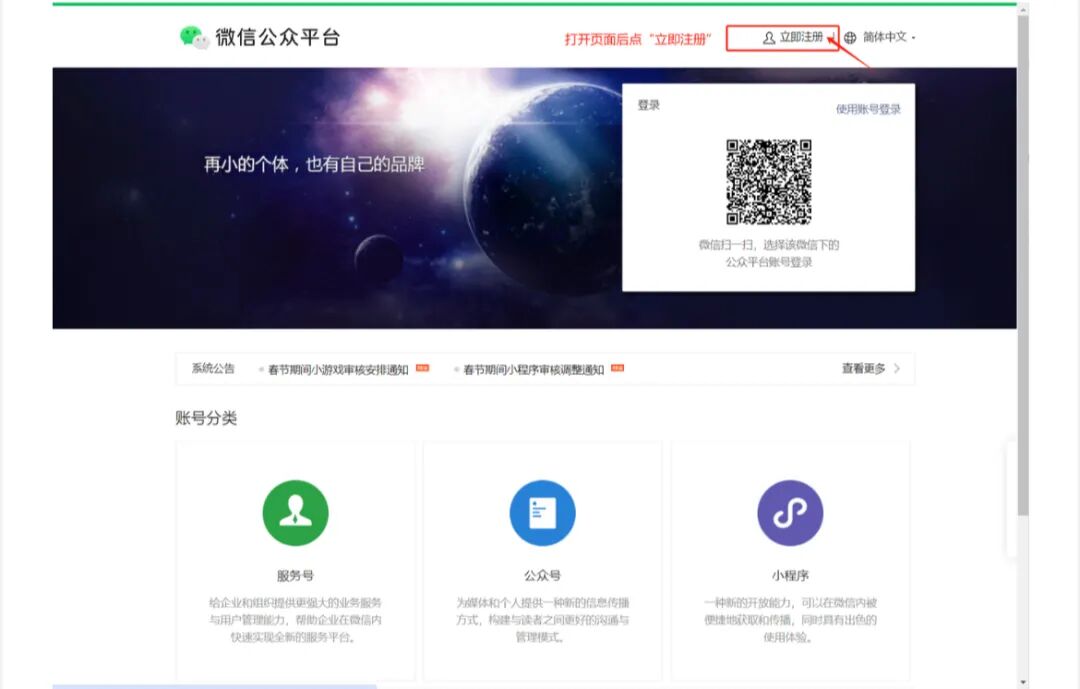Click the 账号分类 section heading
1080x689 pixels.
[206, 418]
